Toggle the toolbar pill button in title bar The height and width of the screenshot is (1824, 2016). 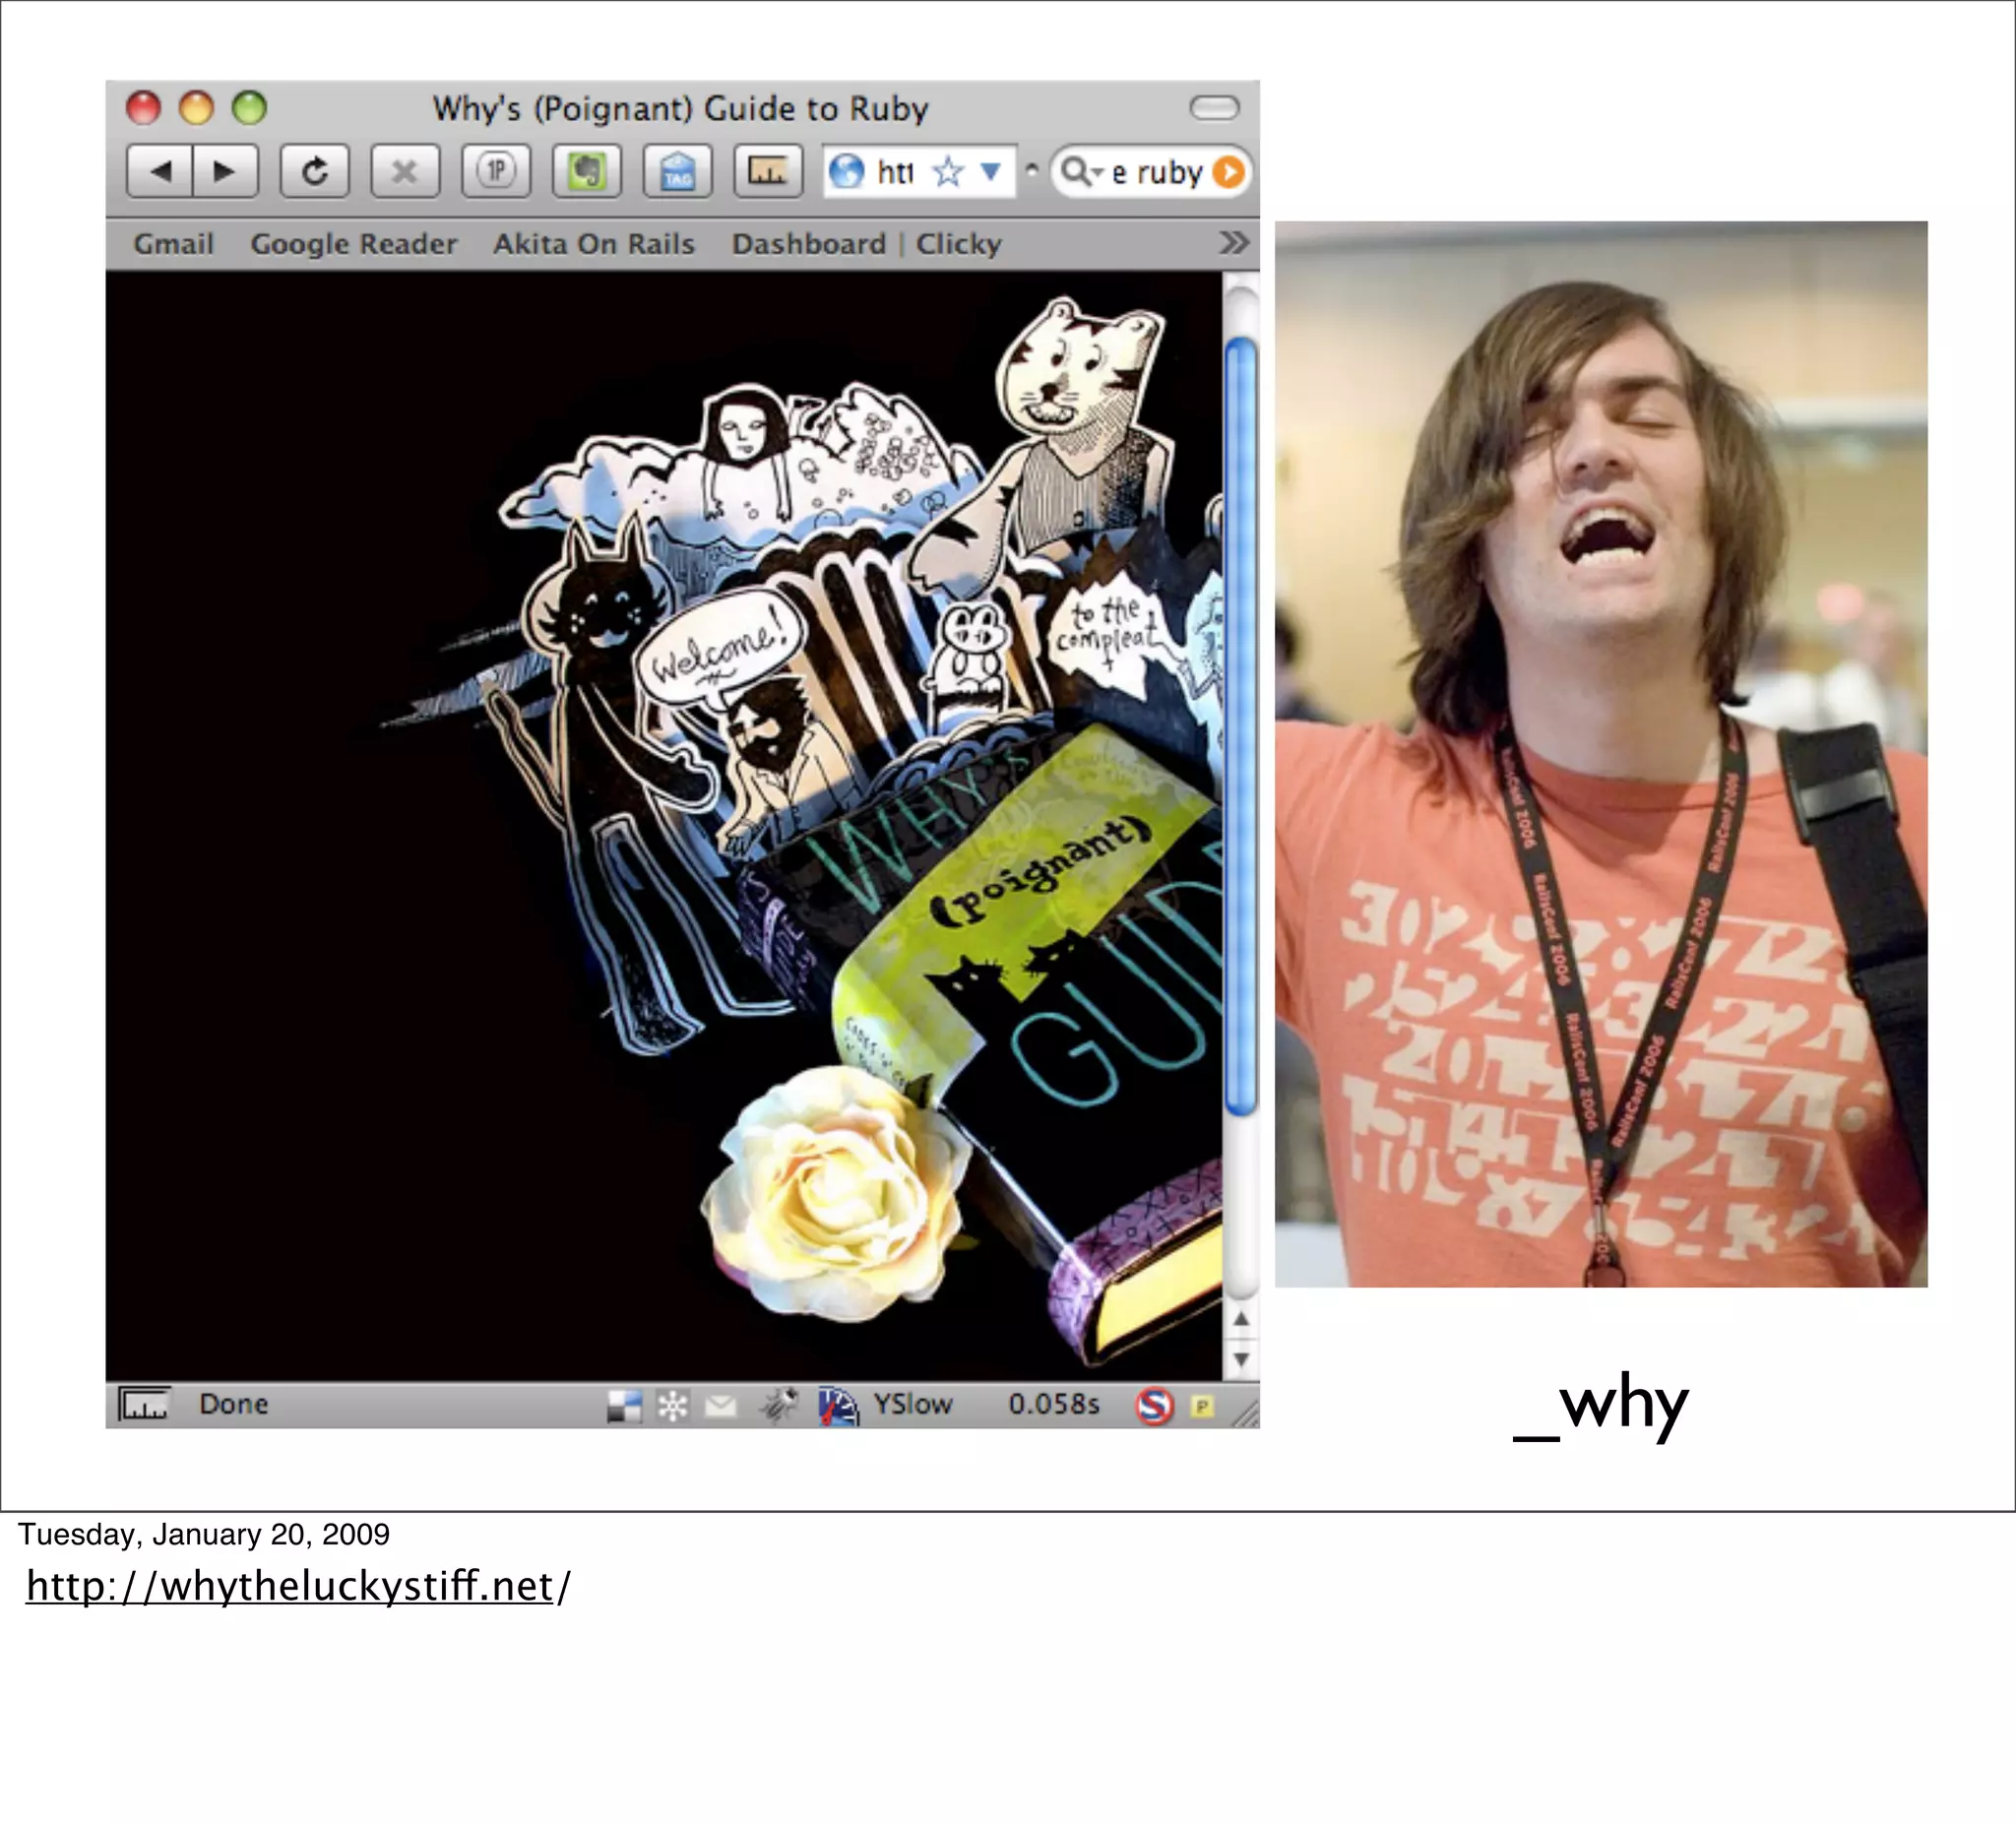pos(1214,107)
